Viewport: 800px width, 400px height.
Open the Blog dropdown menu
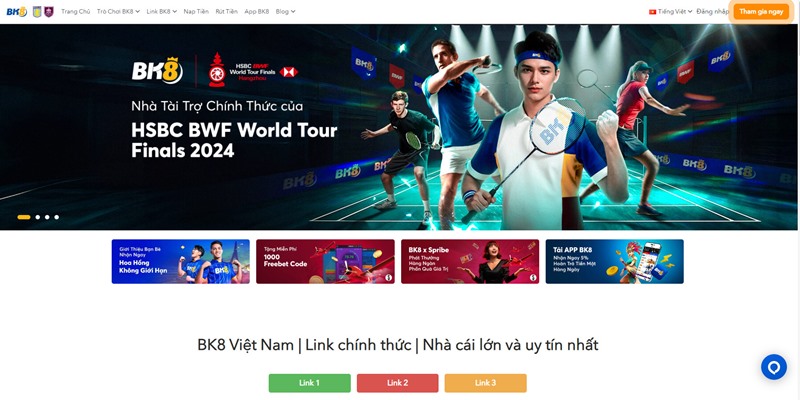point(285,11)
